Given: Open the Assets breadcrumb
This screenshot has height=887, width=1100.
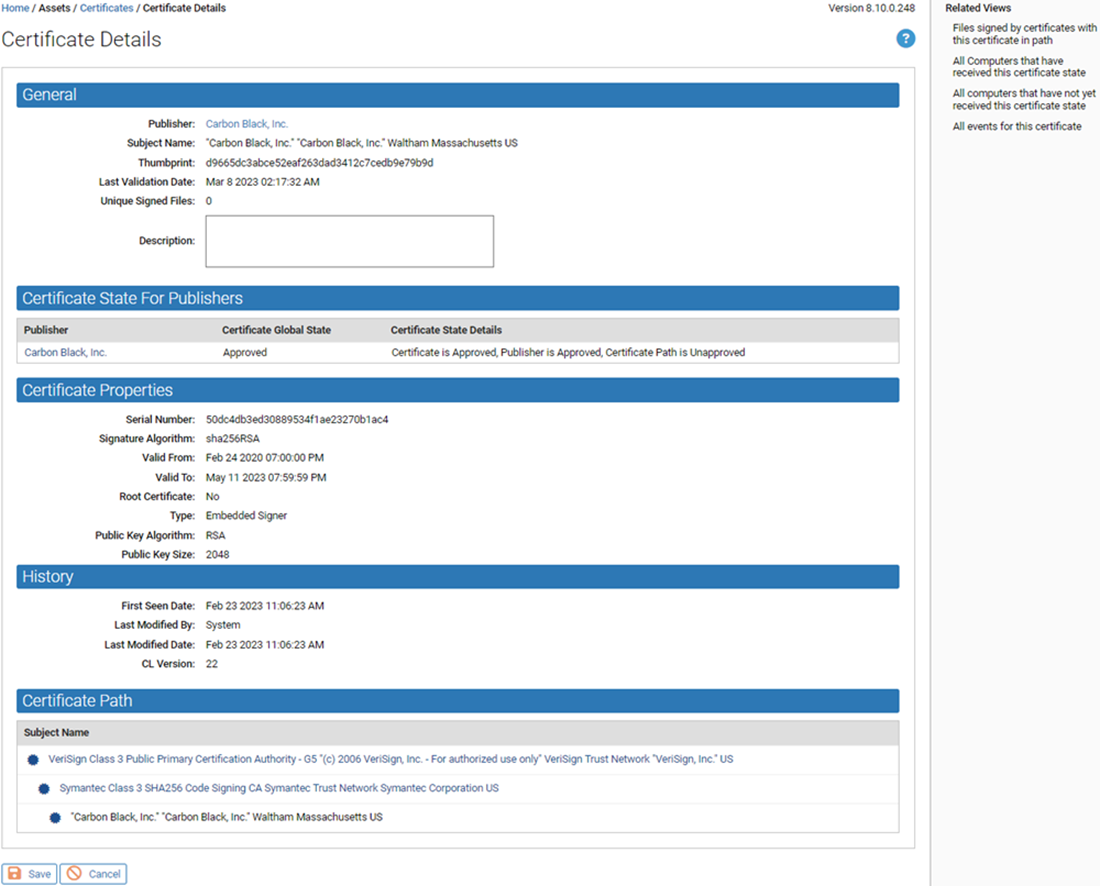Looking at the screenshot, I should [54, 7].
